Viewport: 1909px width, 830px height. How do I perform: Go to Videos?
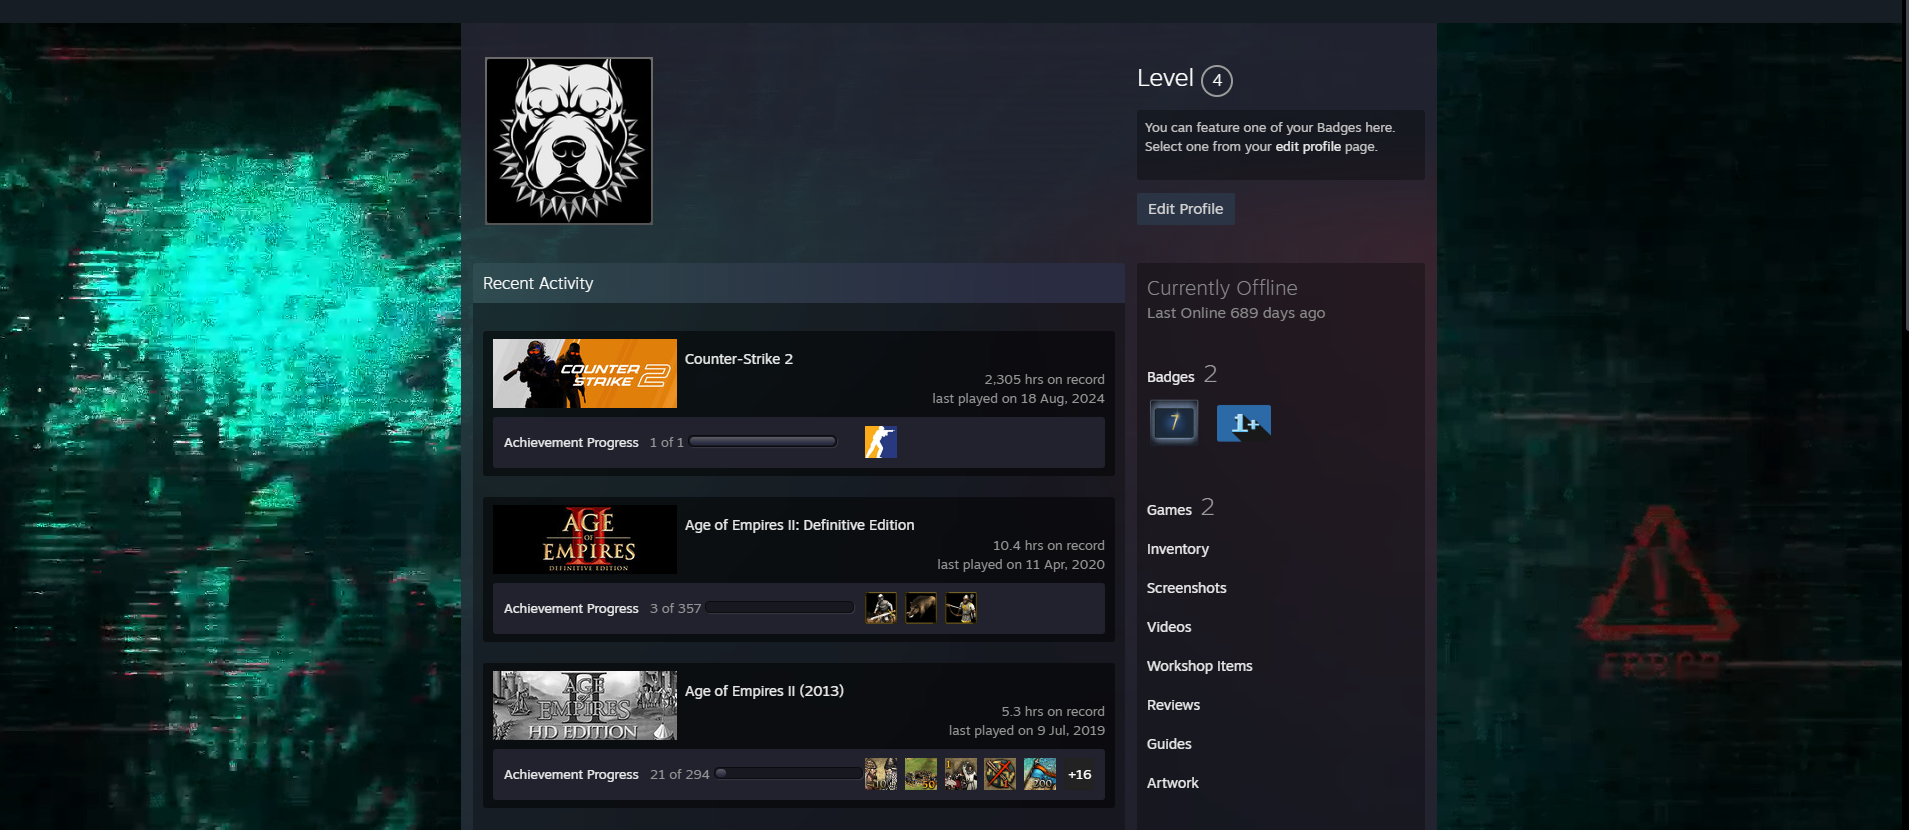point(1169,627)
